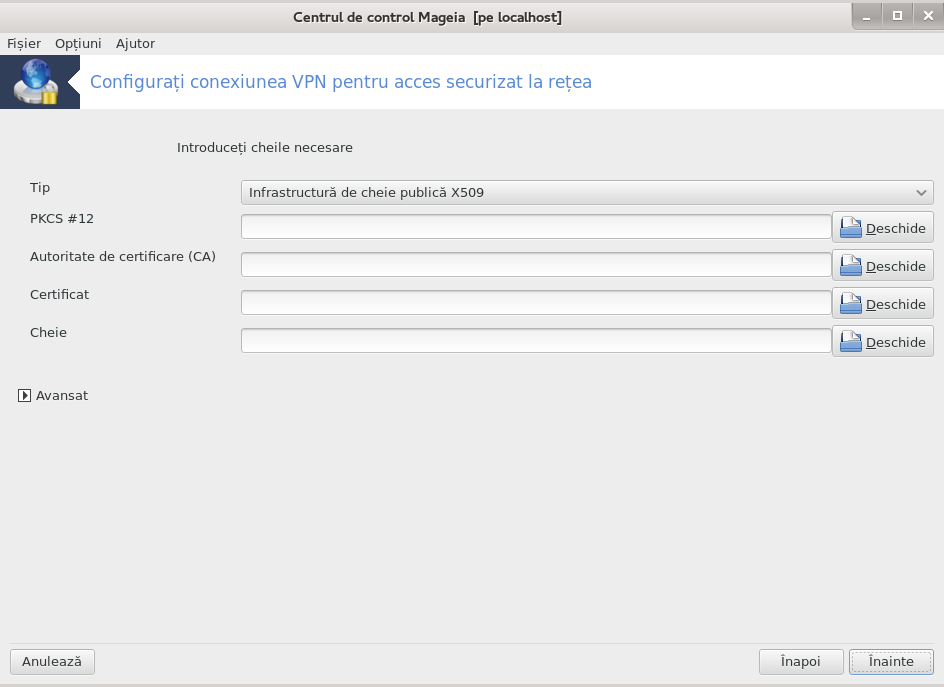Click folder icon for Autoritate de certificare

(850, 266)
